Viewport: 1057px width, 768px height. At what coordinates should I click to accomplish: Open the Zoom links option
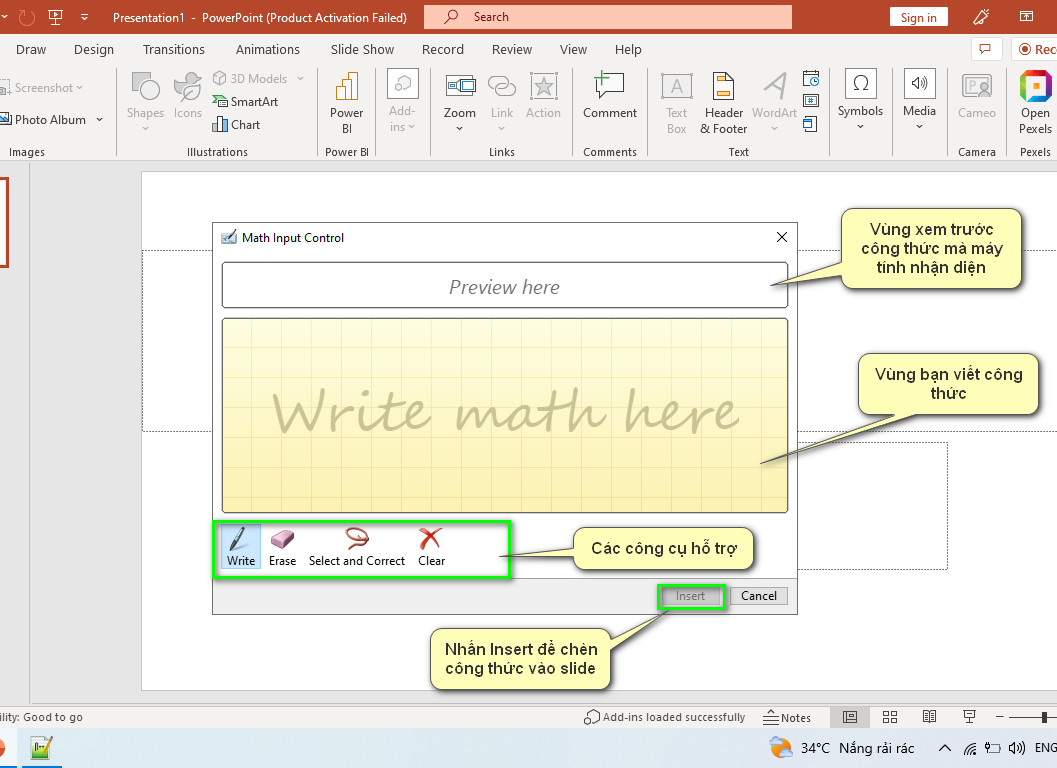click(x=460, y=100)
